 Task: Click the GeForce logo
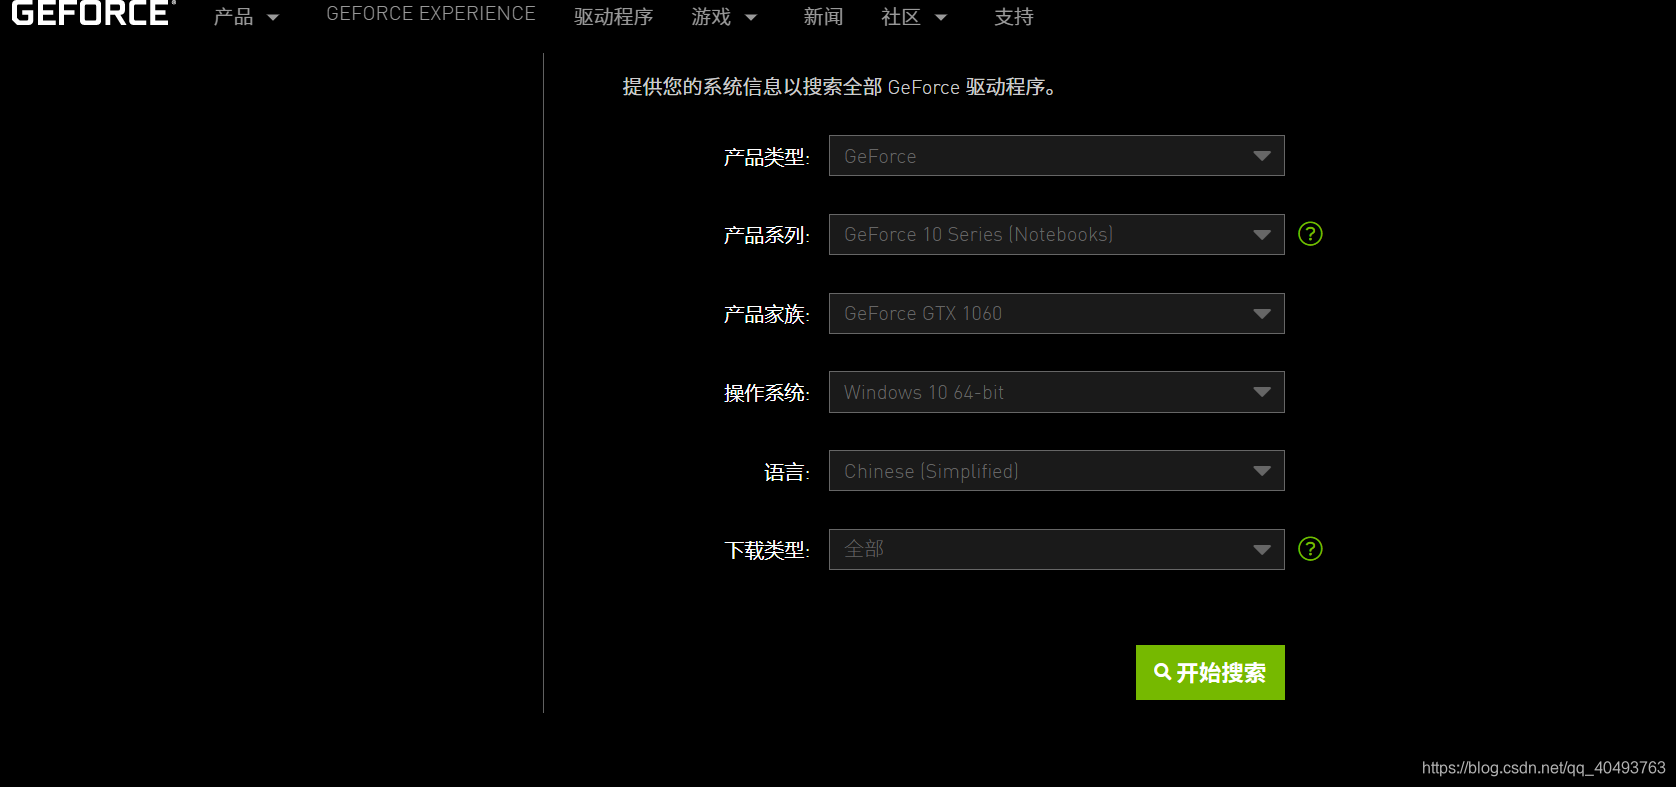click(92, 13)
